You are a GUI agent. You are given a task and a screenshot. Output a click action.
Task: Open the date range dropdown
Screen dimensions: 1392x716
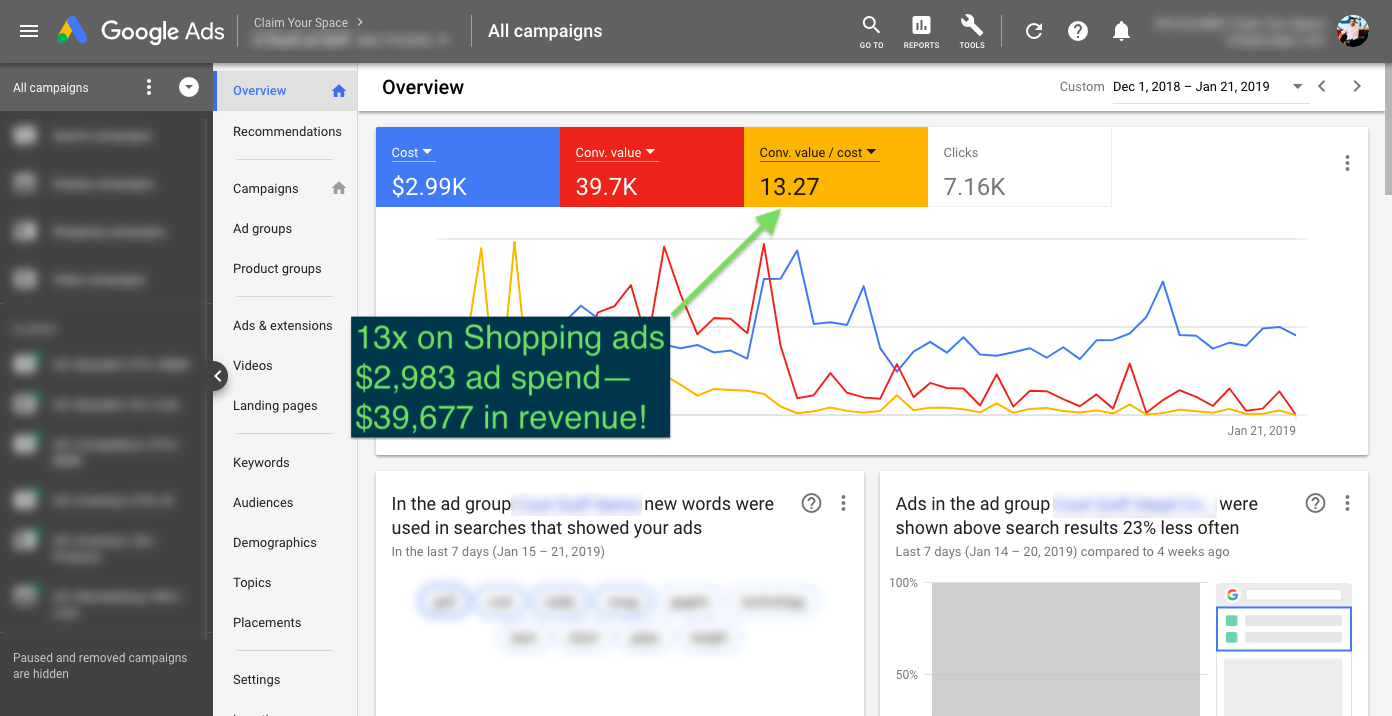click(1209, 87)
